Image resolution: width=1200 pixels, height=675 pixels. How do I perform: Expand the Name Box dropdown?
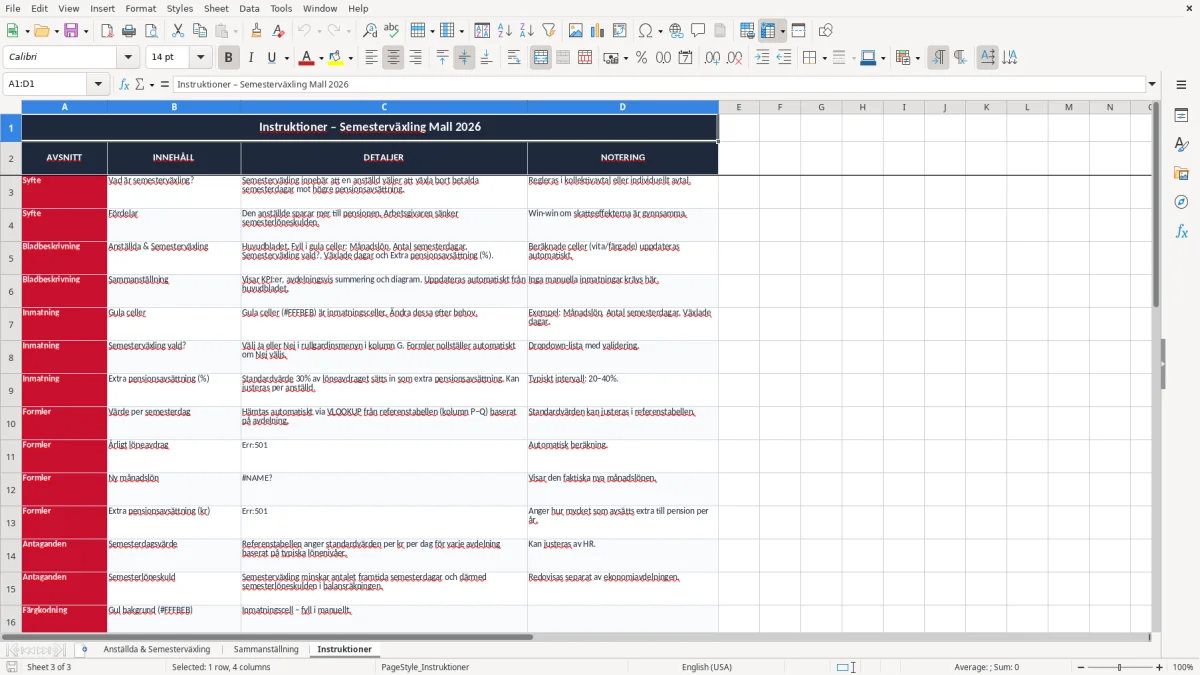[99, 84]
